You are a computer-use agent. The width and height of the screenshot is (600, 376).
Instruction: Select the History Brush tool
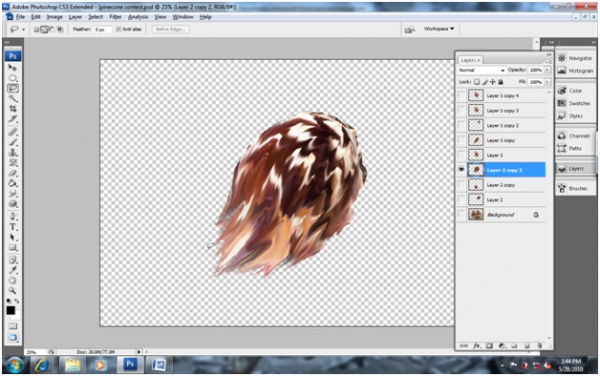pos(13,163)
